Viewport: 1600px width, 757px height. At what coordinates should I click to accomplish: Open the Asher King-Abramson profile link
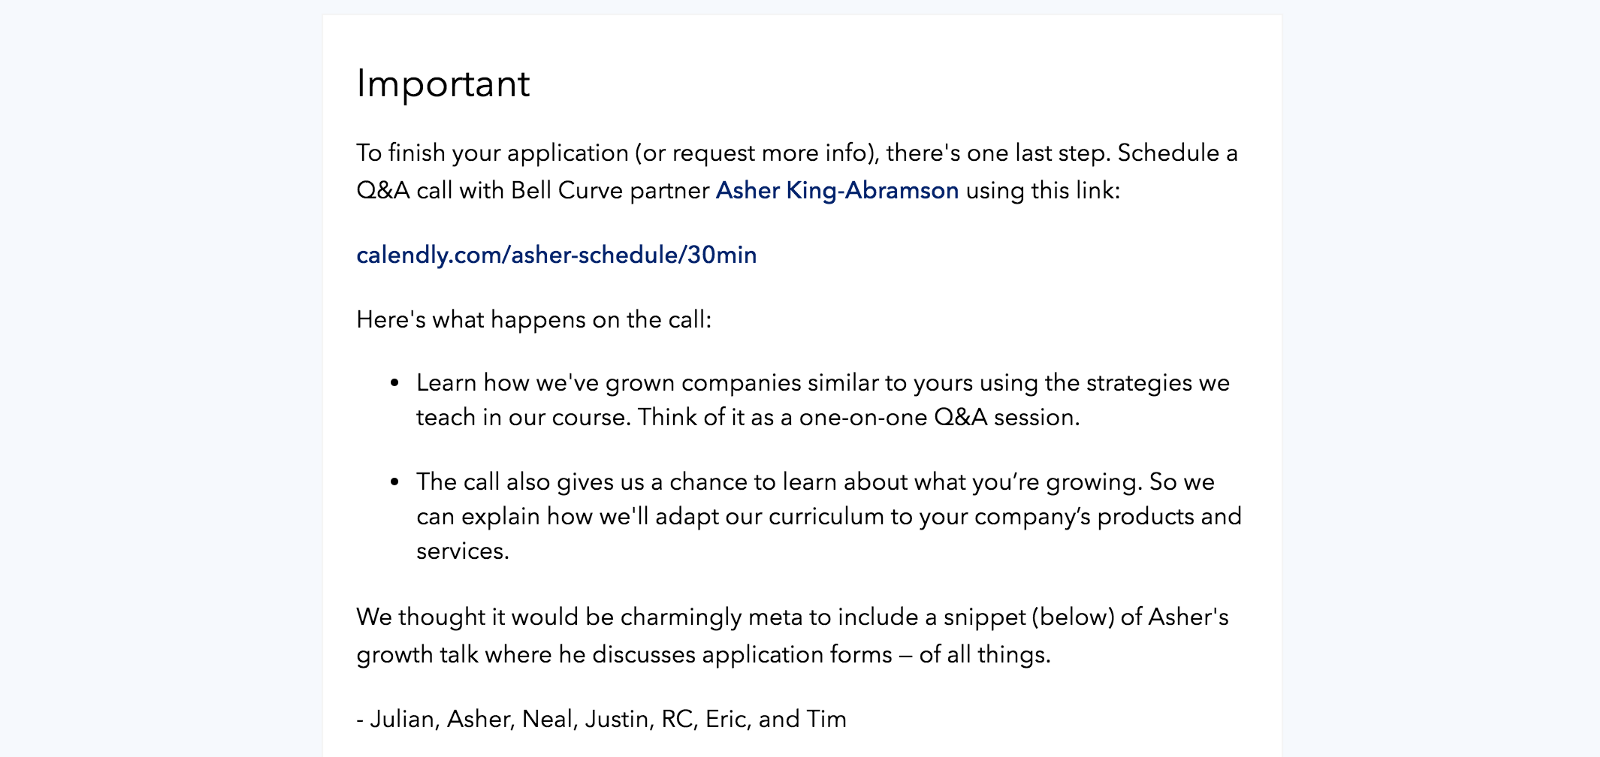(837, 190)
